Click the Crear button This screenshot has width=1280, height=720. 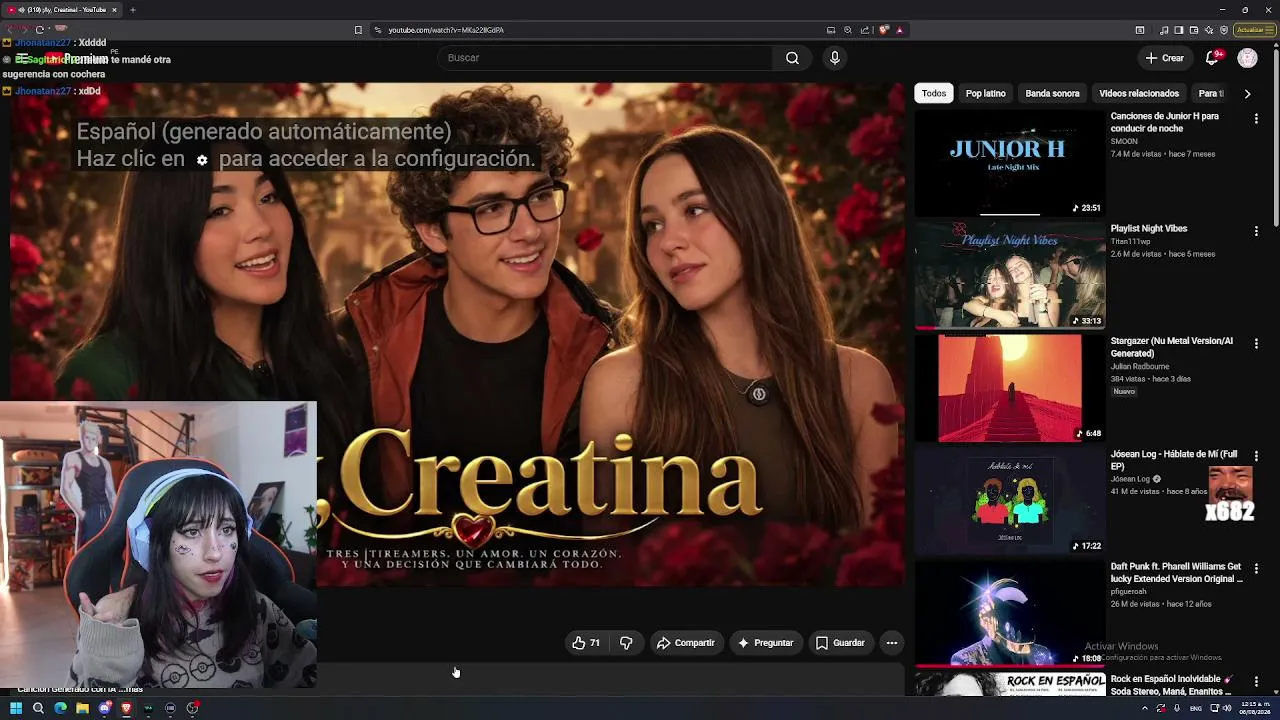pos(1165,58)
